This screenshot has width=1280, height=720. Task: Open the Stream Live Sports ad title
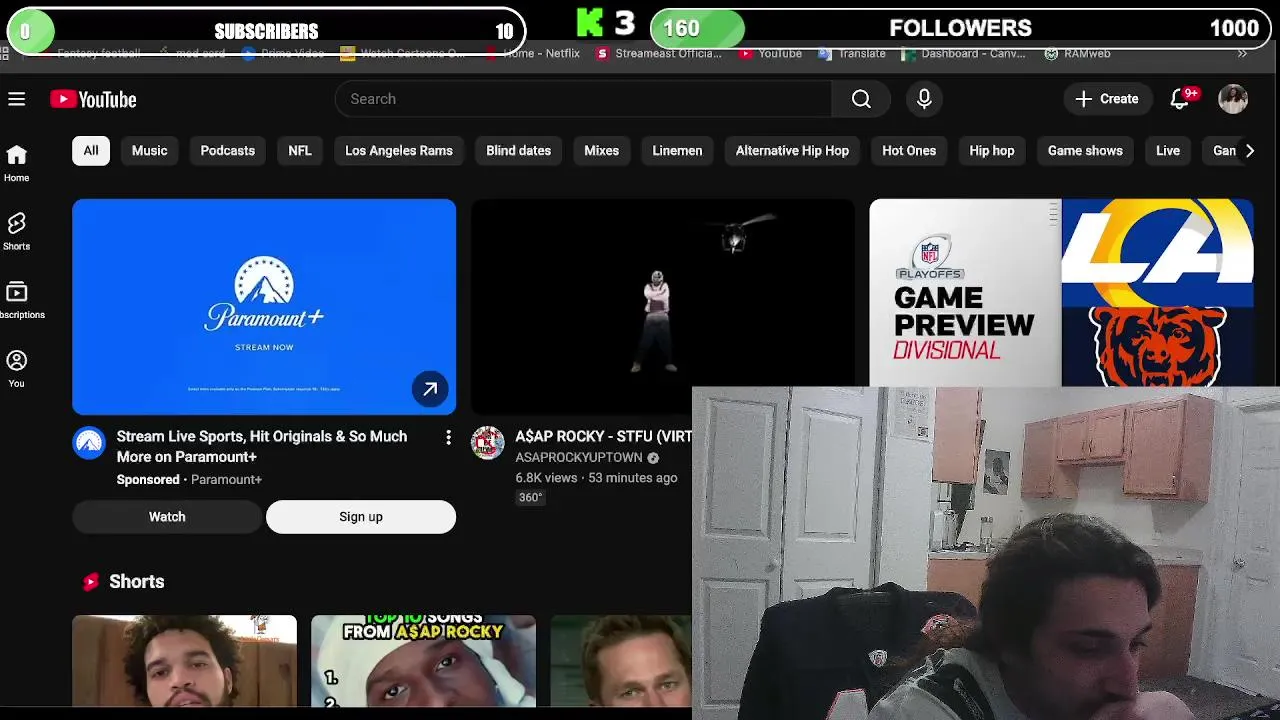coord(262,447)
